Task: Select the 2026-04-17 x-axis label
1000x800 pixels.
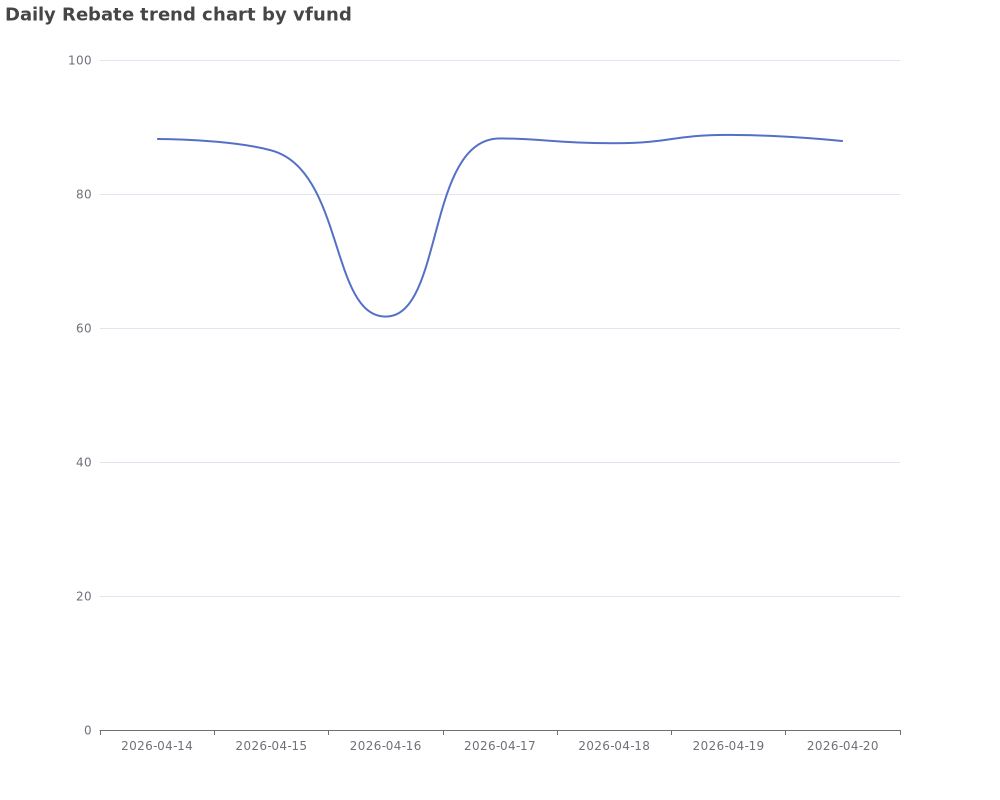Action: (499, 746)
